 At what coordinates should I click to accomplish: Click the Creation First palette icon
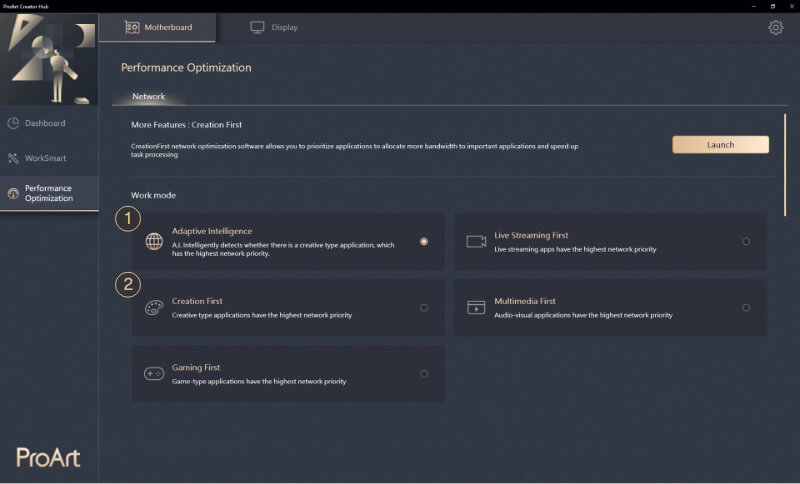[x=154, y=307]
